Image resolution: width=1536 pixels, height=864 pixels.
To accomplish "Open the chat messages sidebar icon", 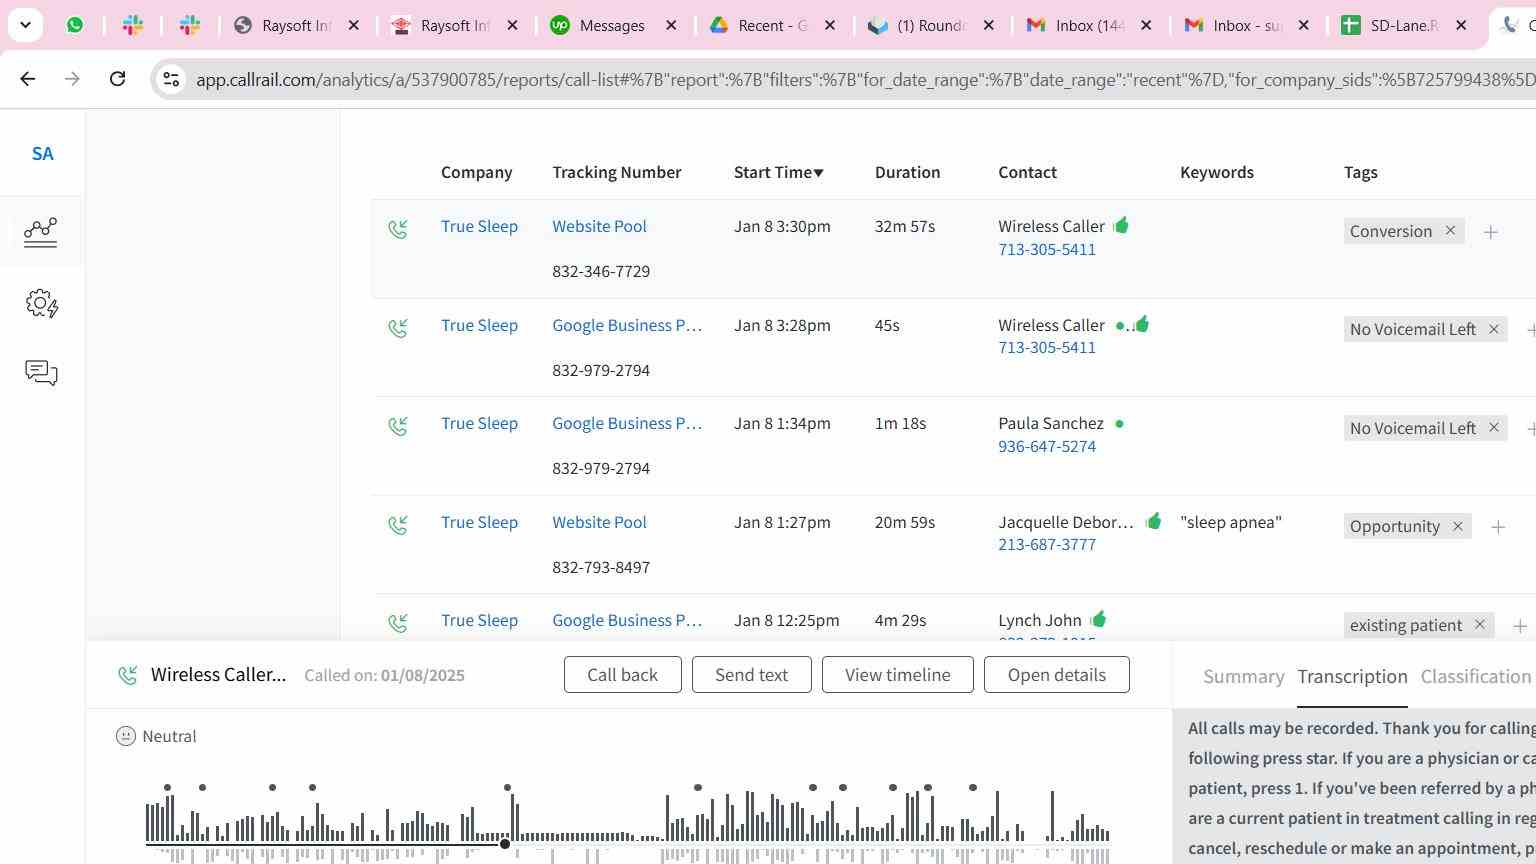I will 41,373.
